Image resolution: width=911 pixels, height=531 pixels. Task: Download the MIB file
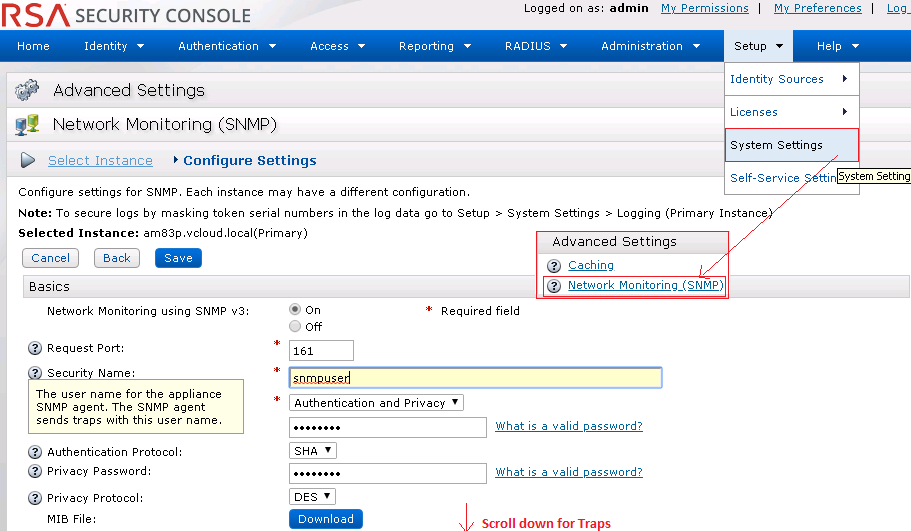pos(326,519)
